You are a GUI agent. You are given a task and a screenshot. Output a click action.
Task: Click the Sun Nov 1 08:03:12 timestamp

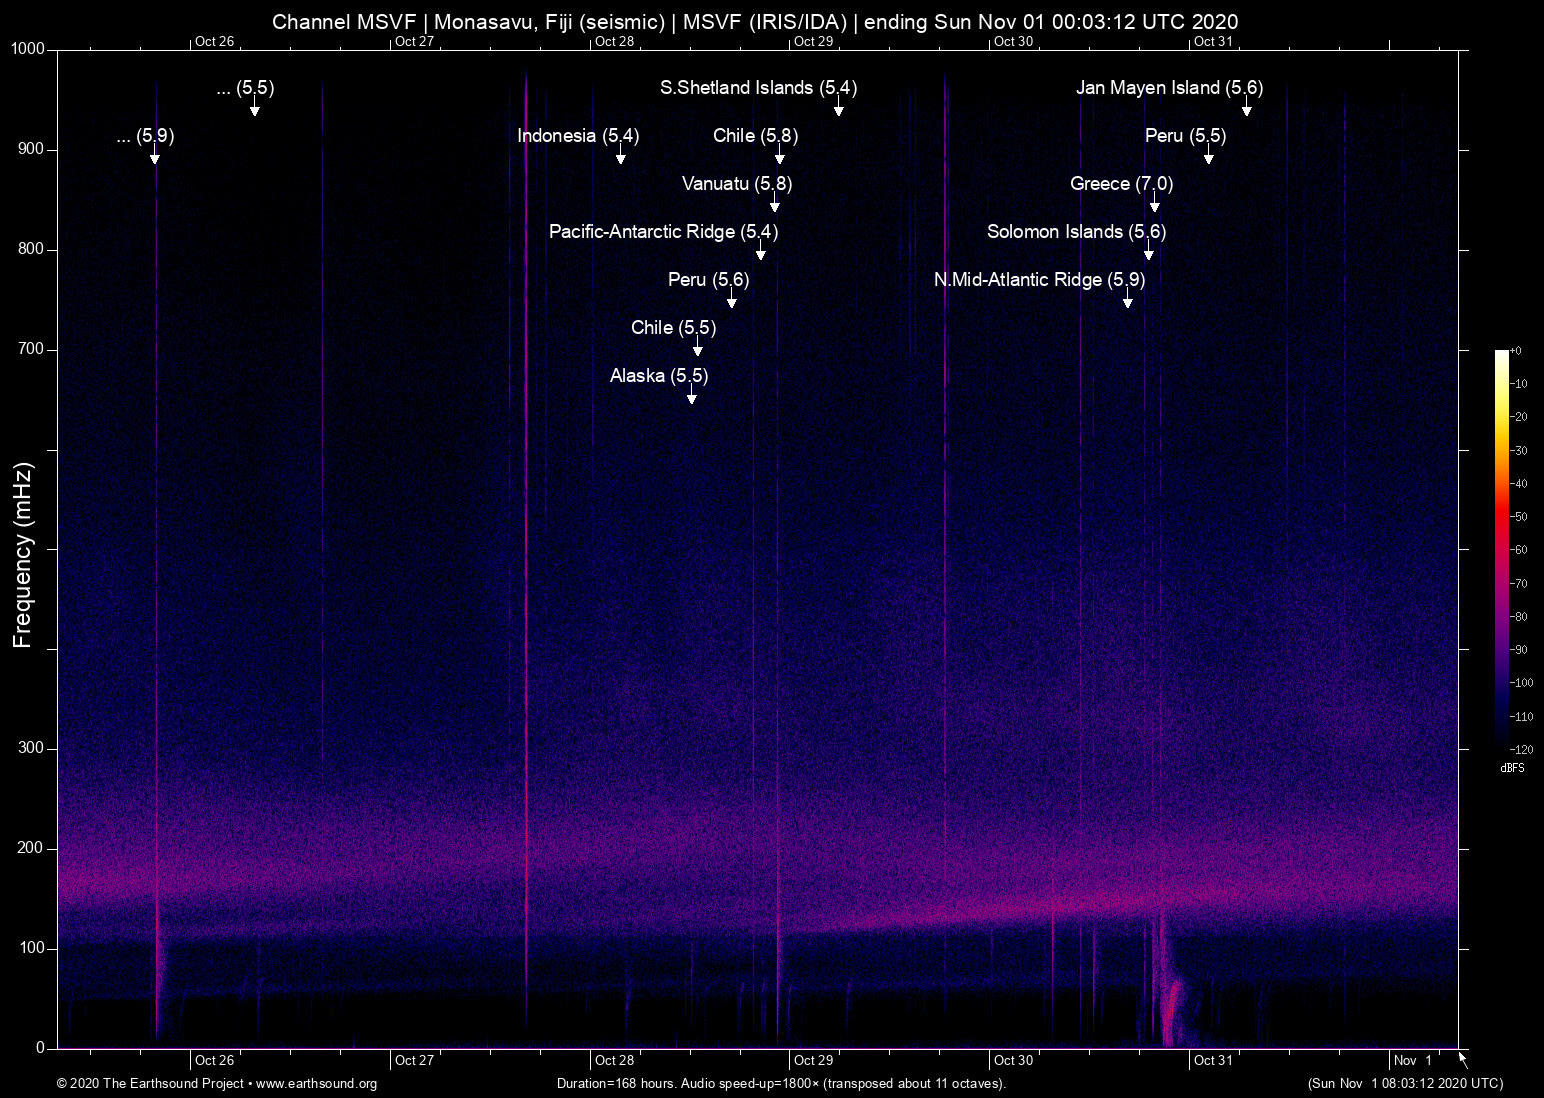point(1405,1084)
